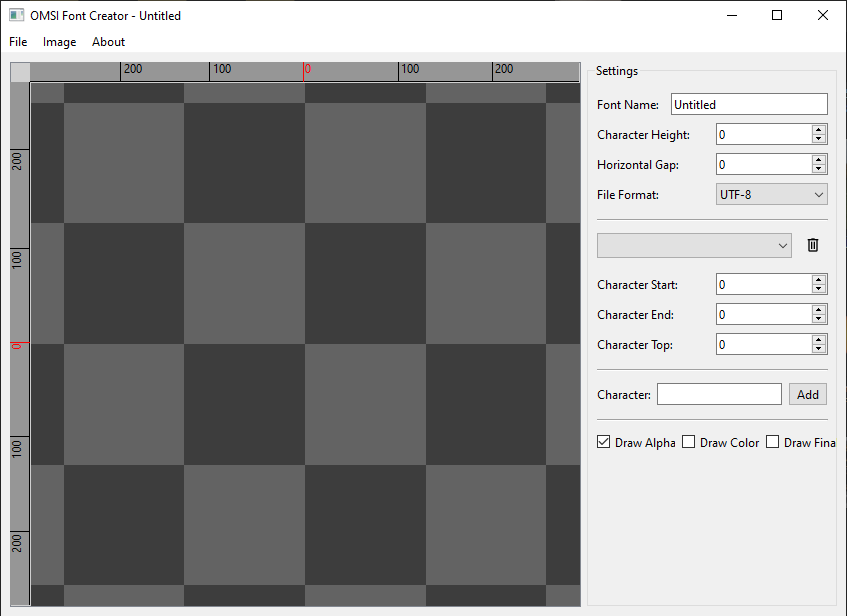Uncheck the Draw Alpha checkbox
This screenshot has width=847, height=616.
click(604, 442)
